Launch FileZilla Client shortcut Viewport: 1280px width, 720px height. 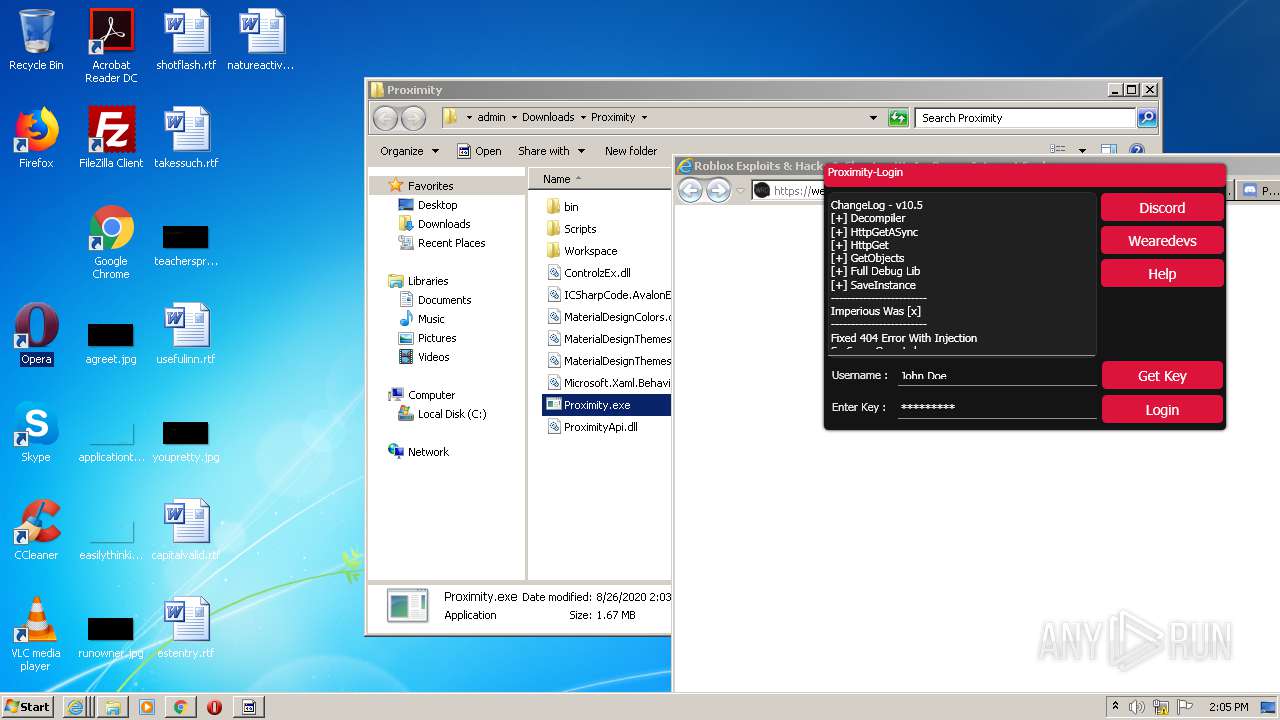coord(111,138)
